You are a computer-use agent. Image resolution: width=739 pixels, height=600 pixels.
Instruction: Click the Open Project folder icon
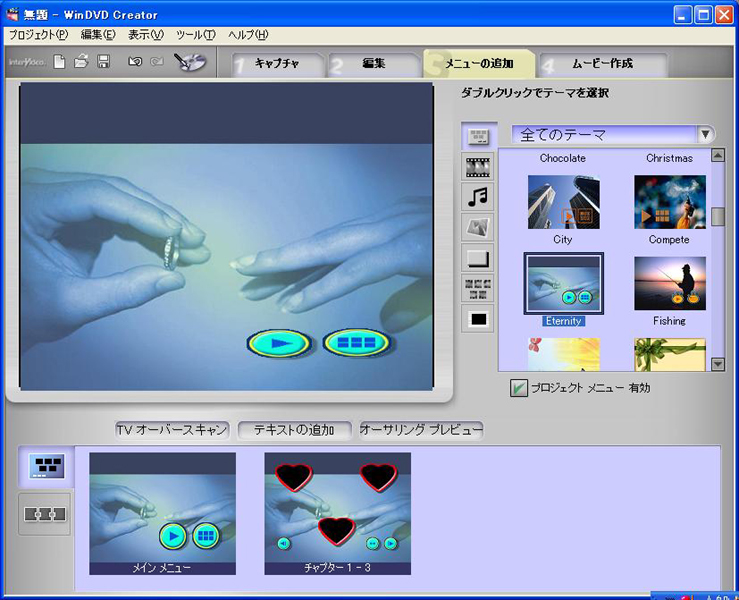[81, 62]
